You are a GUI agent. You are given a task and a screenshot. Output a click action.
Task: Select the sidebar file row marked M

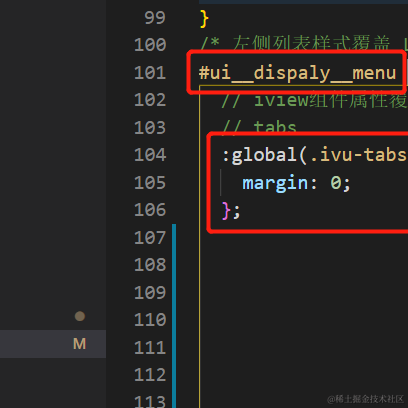[53, 344]
